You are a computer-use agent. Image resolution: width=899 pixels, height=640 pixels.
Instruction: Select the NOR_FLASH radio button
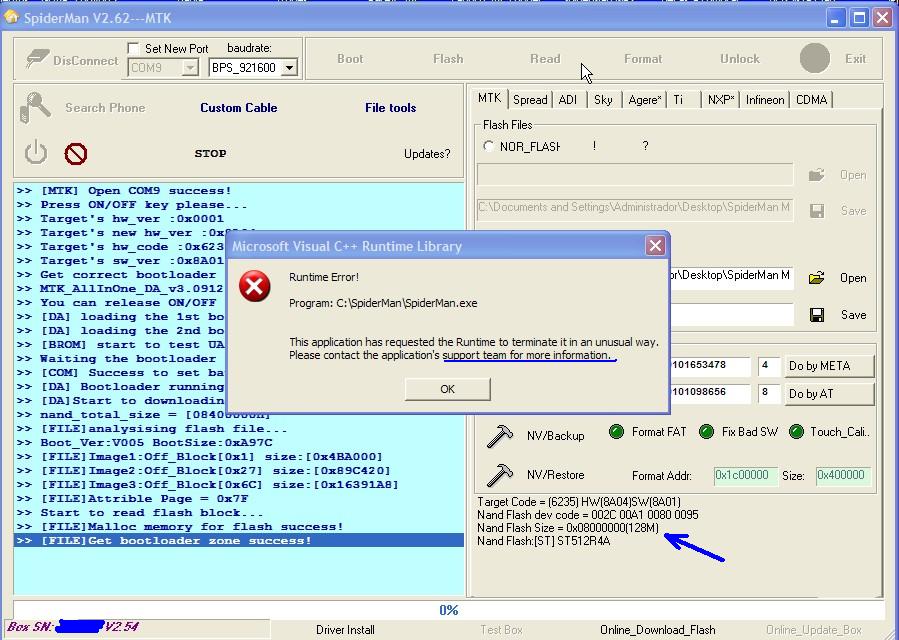[489, 146]
